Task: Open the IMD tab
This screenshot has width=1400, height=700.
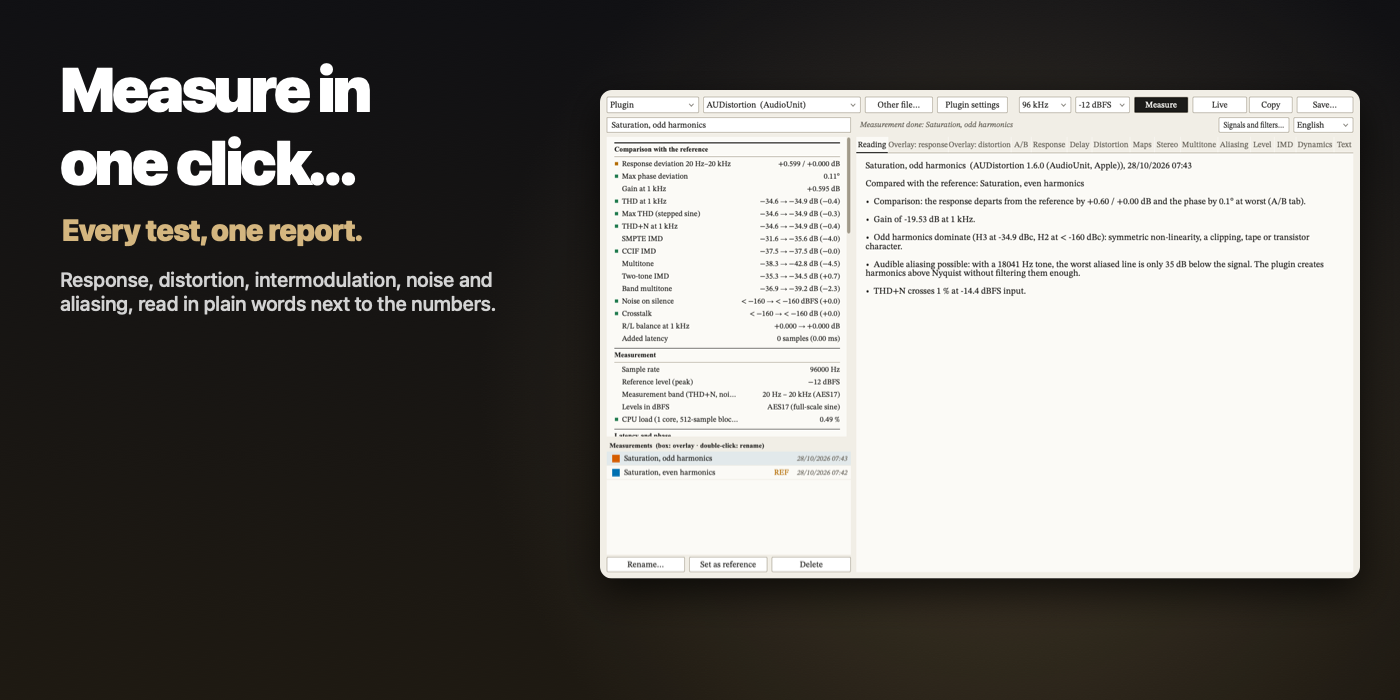Action: click(1285, 145)
